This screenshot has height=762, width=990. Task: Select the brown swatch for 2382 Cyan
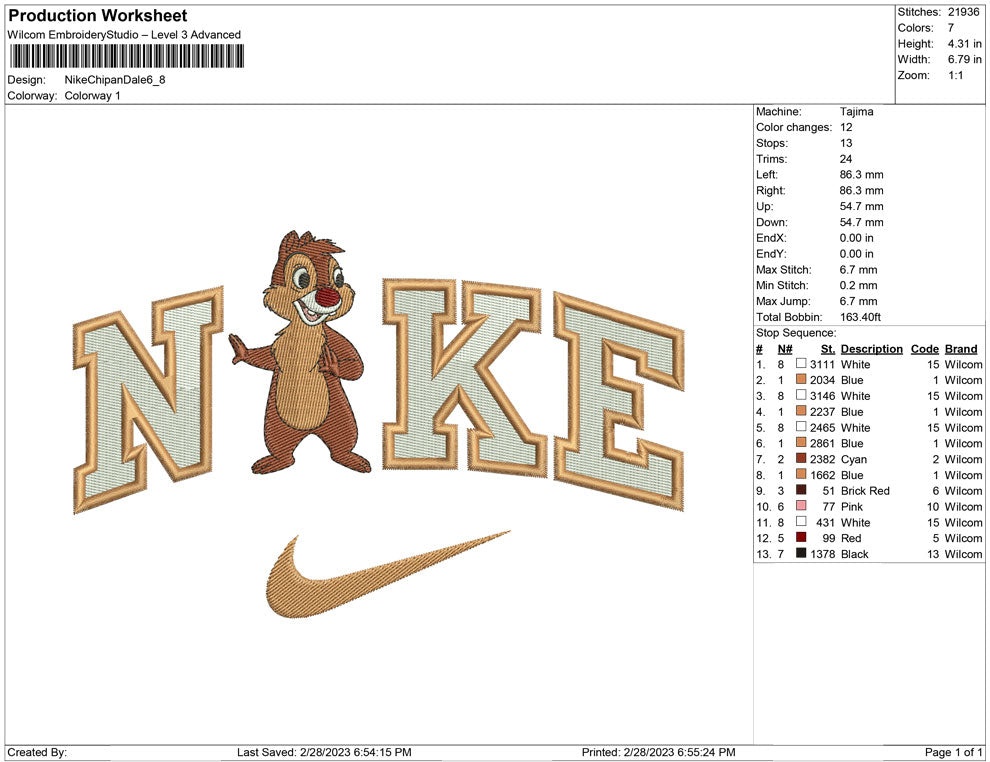point(801,458)
